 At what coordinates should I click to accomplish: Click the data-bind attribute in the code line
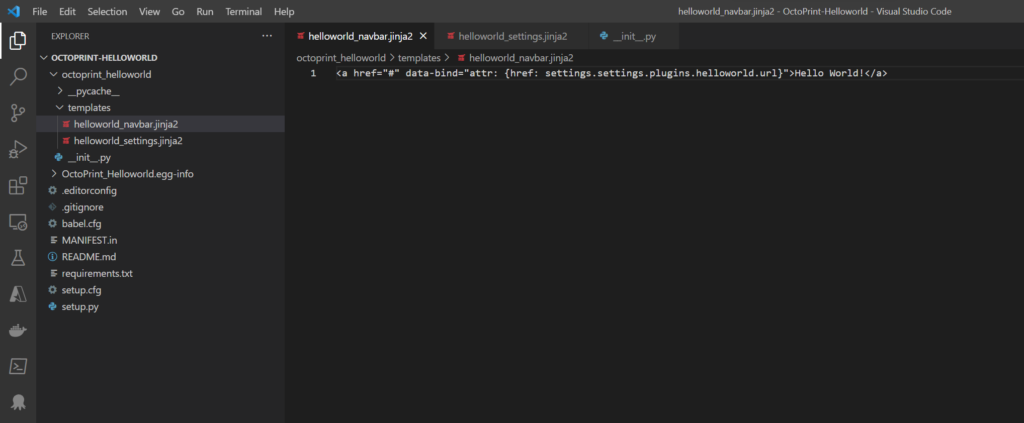coord(431,73)
